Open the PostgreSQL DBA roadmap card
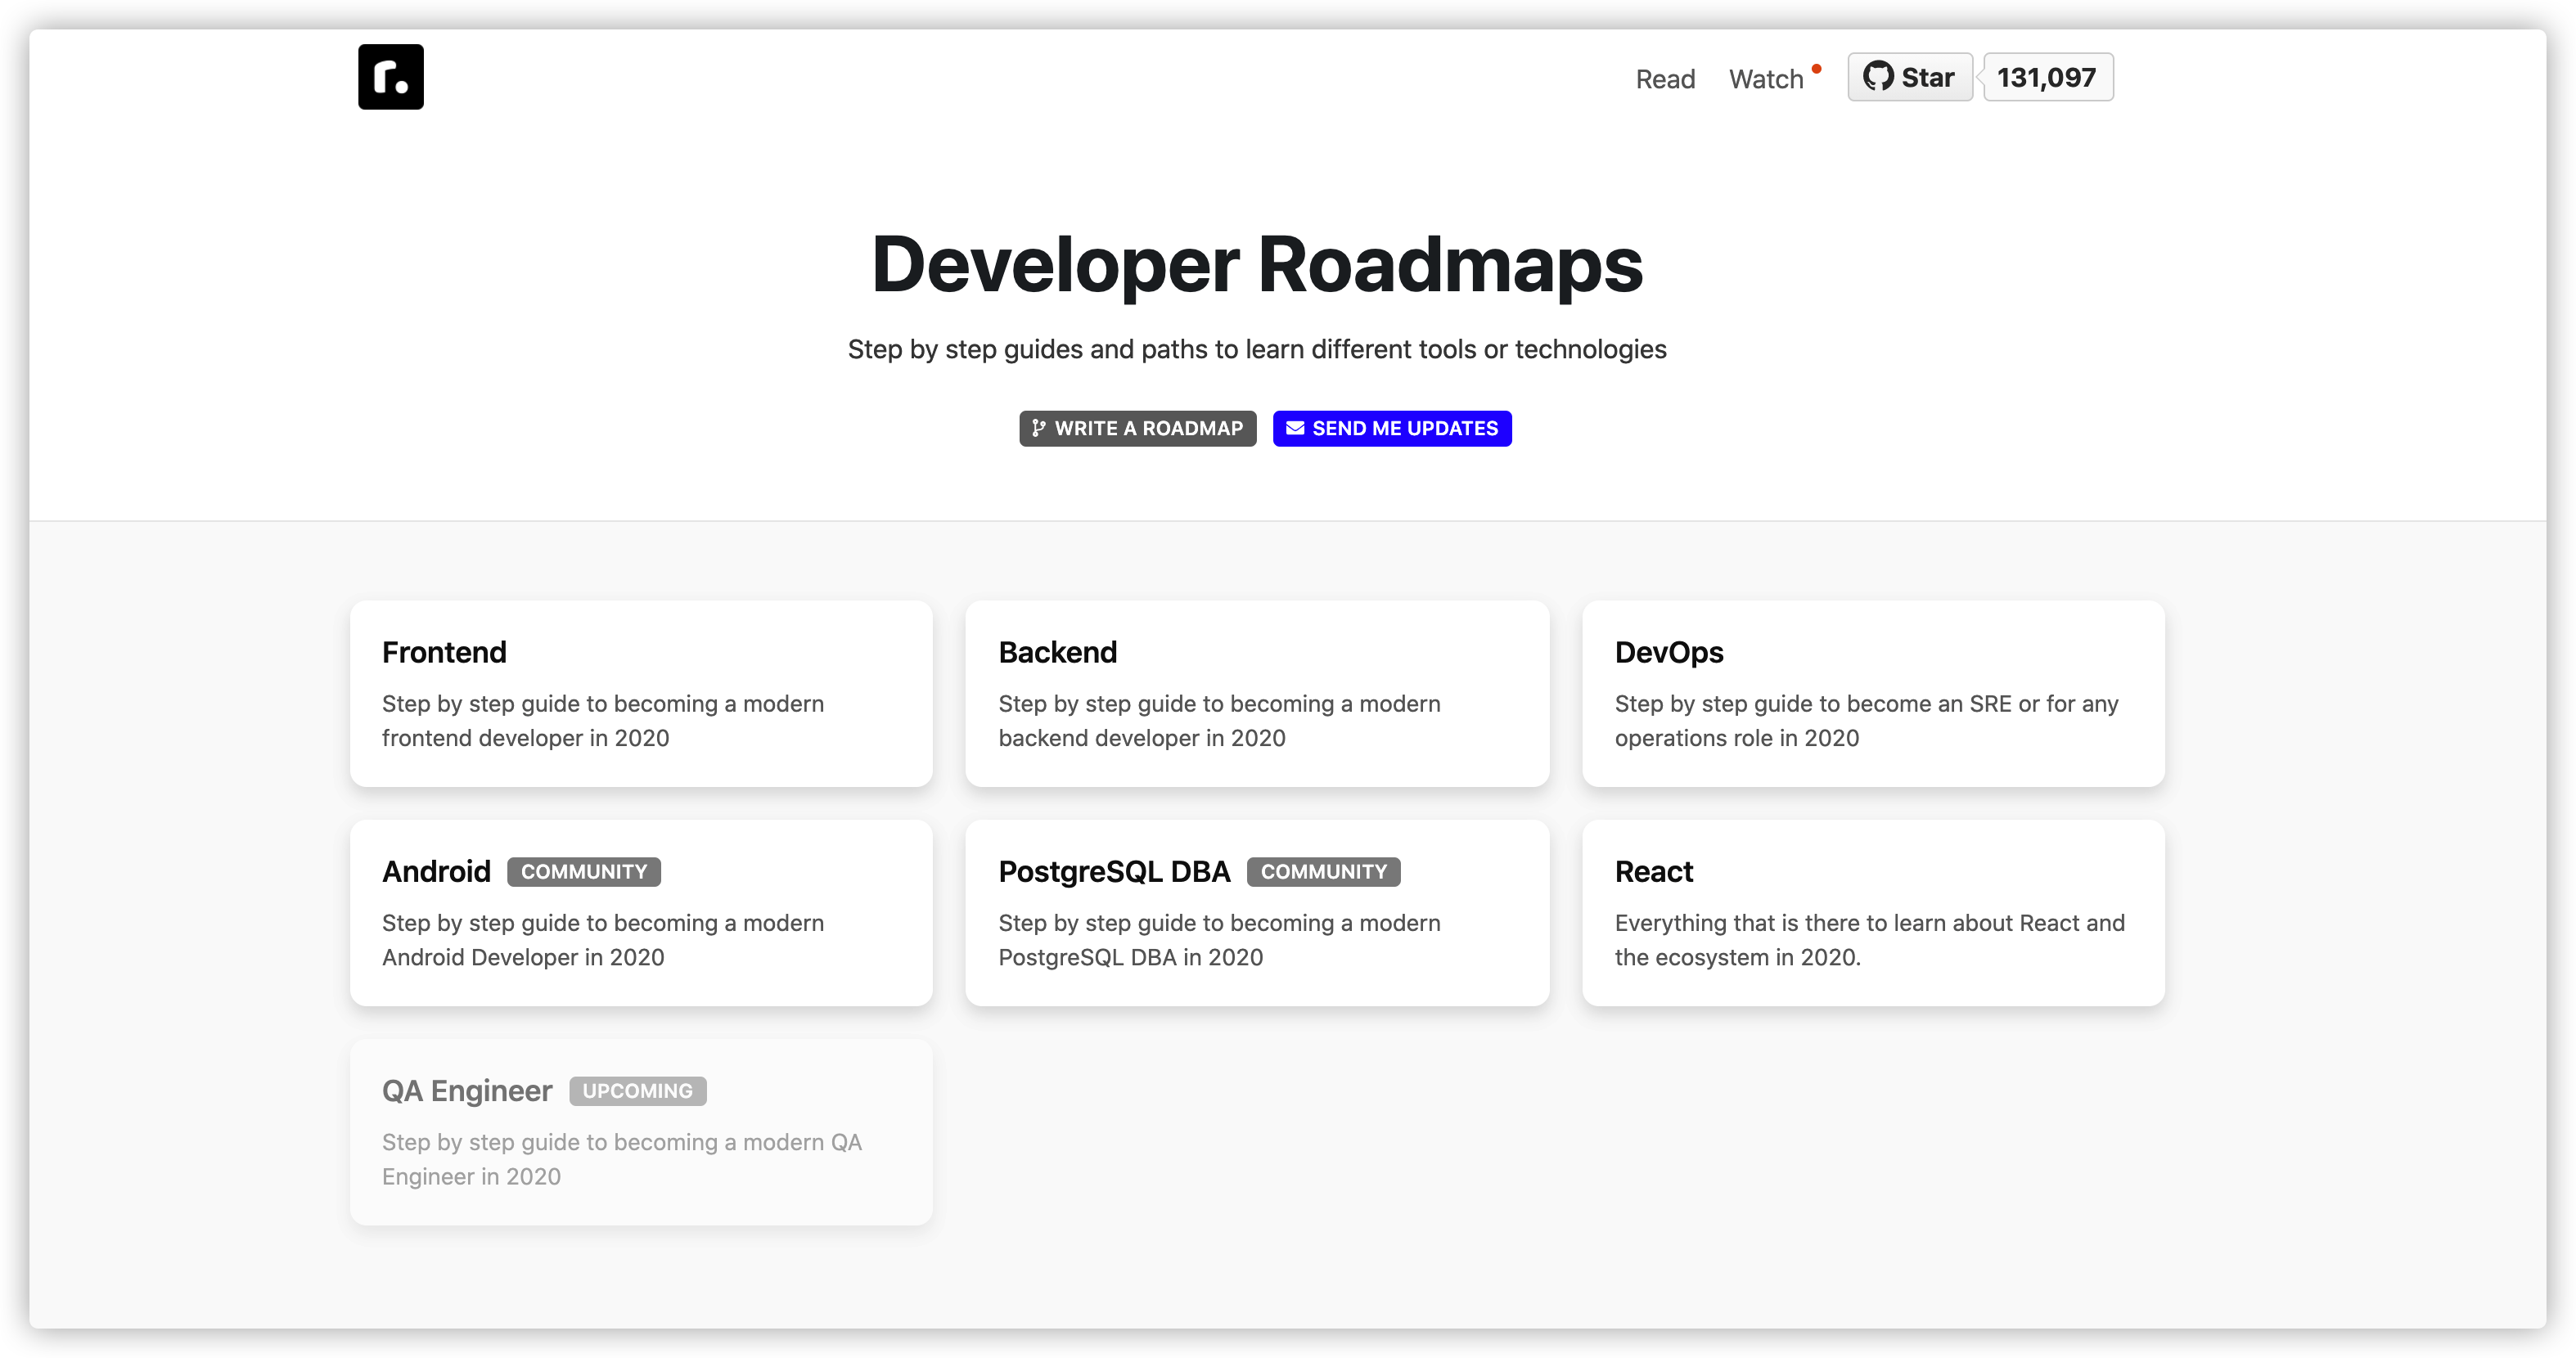2576x1358 pixels. [x=1257, y=913]
